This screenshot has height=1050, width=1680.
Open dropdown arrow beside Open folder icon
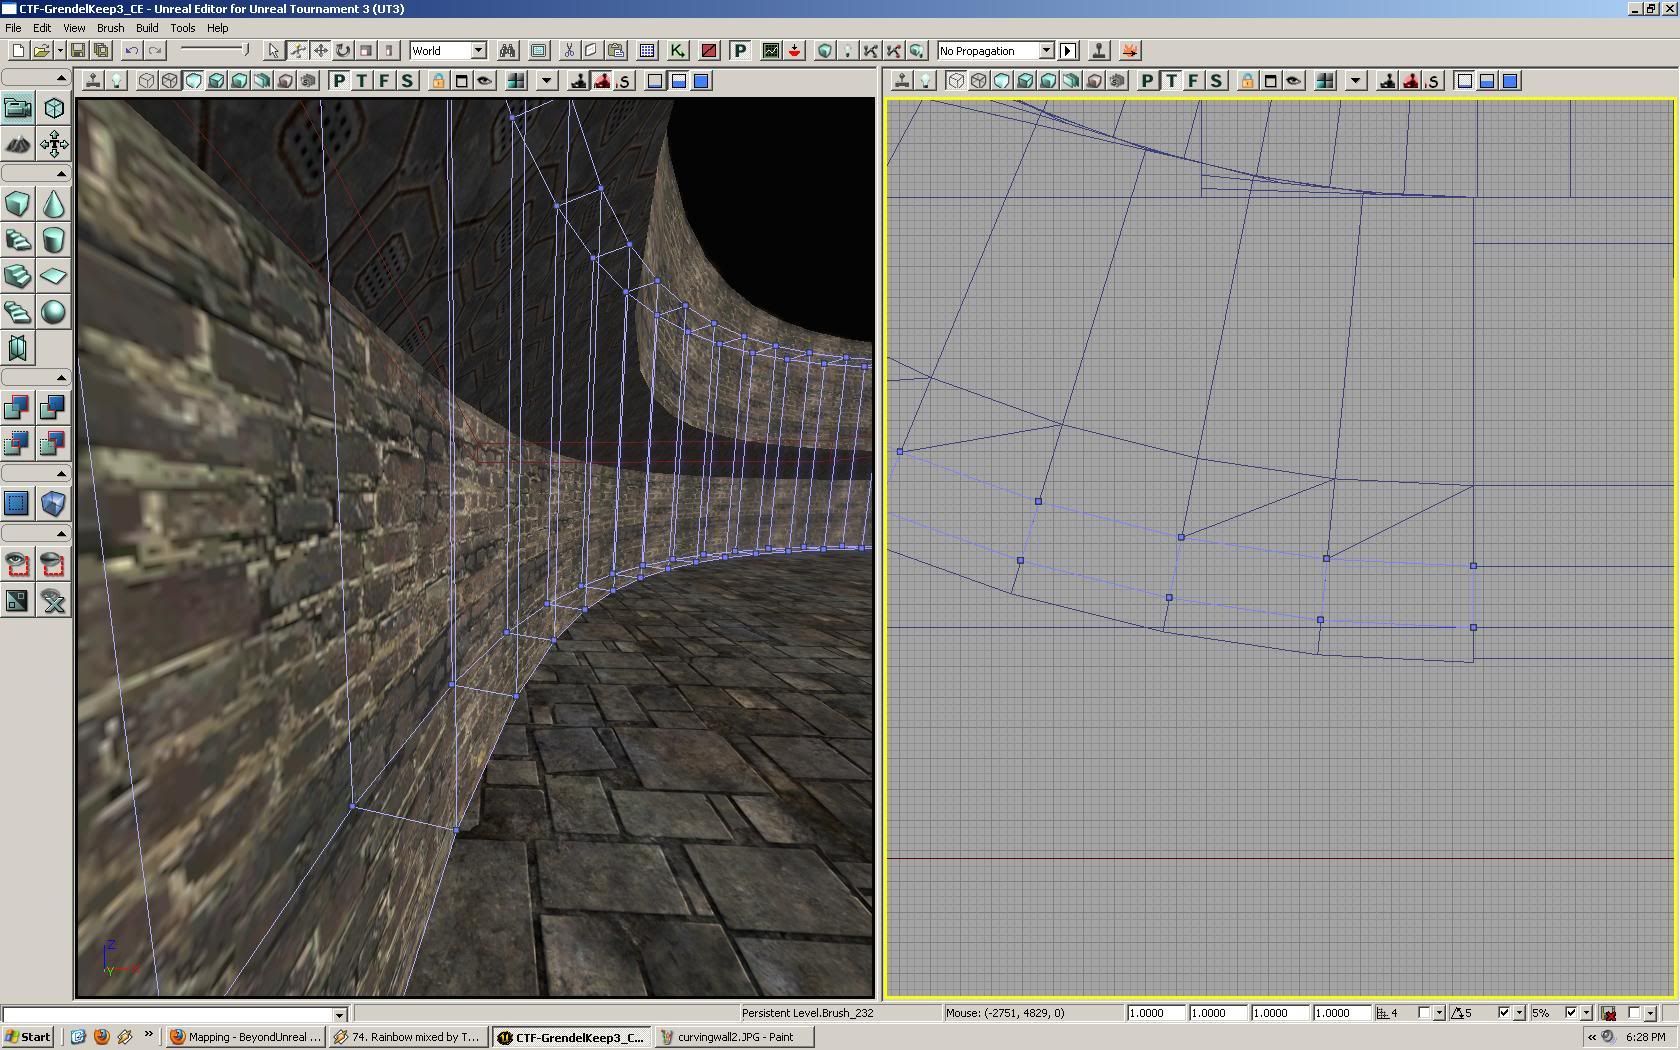click(60, 51)
